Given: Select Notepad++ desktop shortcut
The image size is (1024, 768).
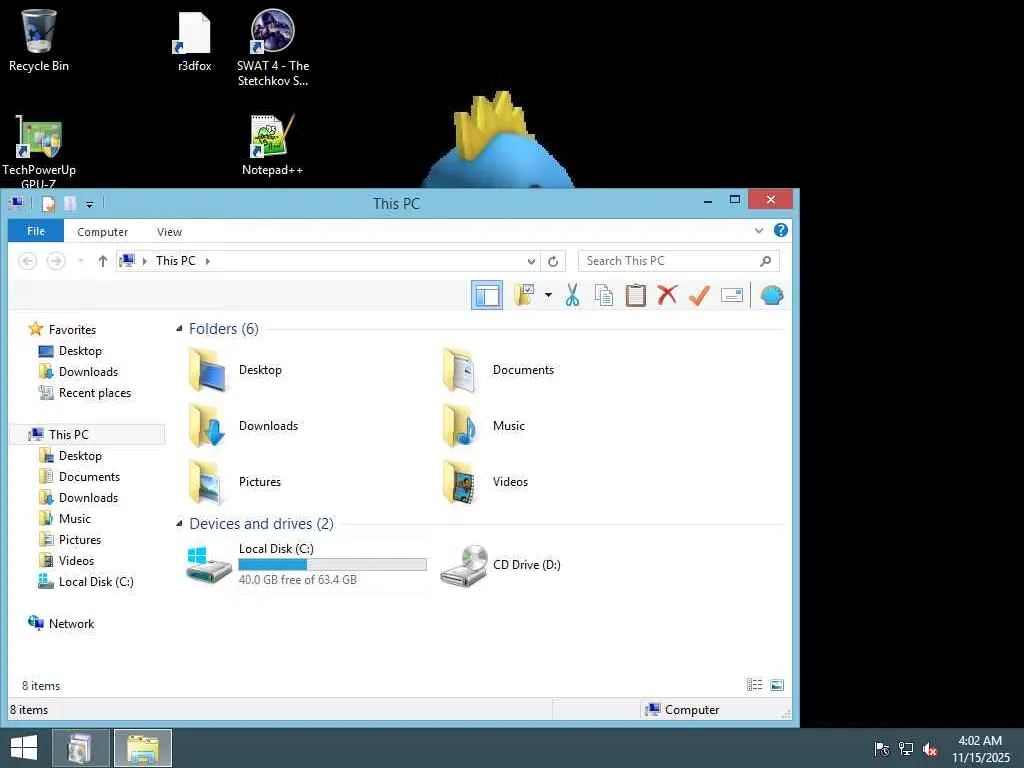Looking at the screenshot, I should click(272, 146).
